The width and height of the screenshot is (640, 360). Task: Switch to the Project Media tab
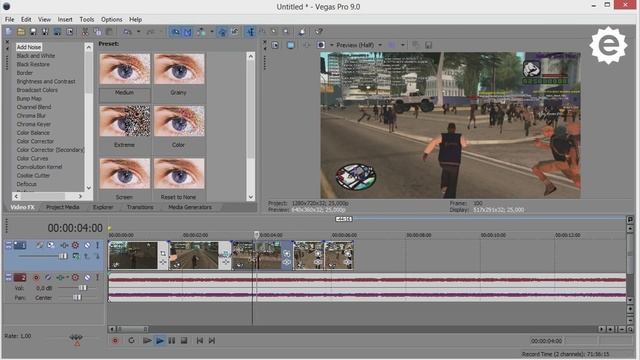[x=62, y=207]
